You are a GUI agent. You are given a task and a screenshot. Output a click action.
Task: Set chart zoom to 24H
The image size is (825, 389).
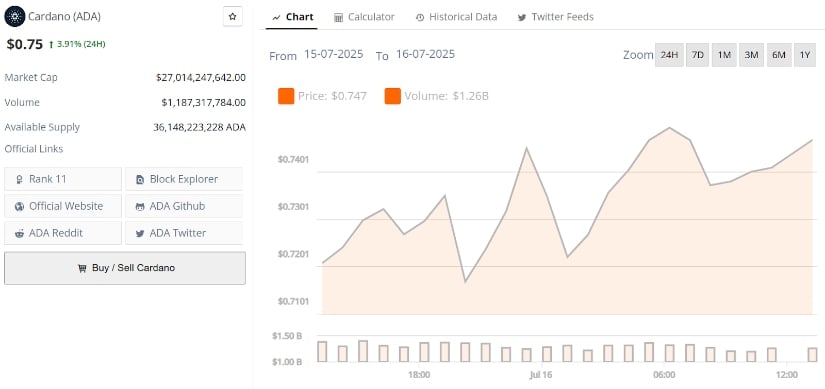669,55
